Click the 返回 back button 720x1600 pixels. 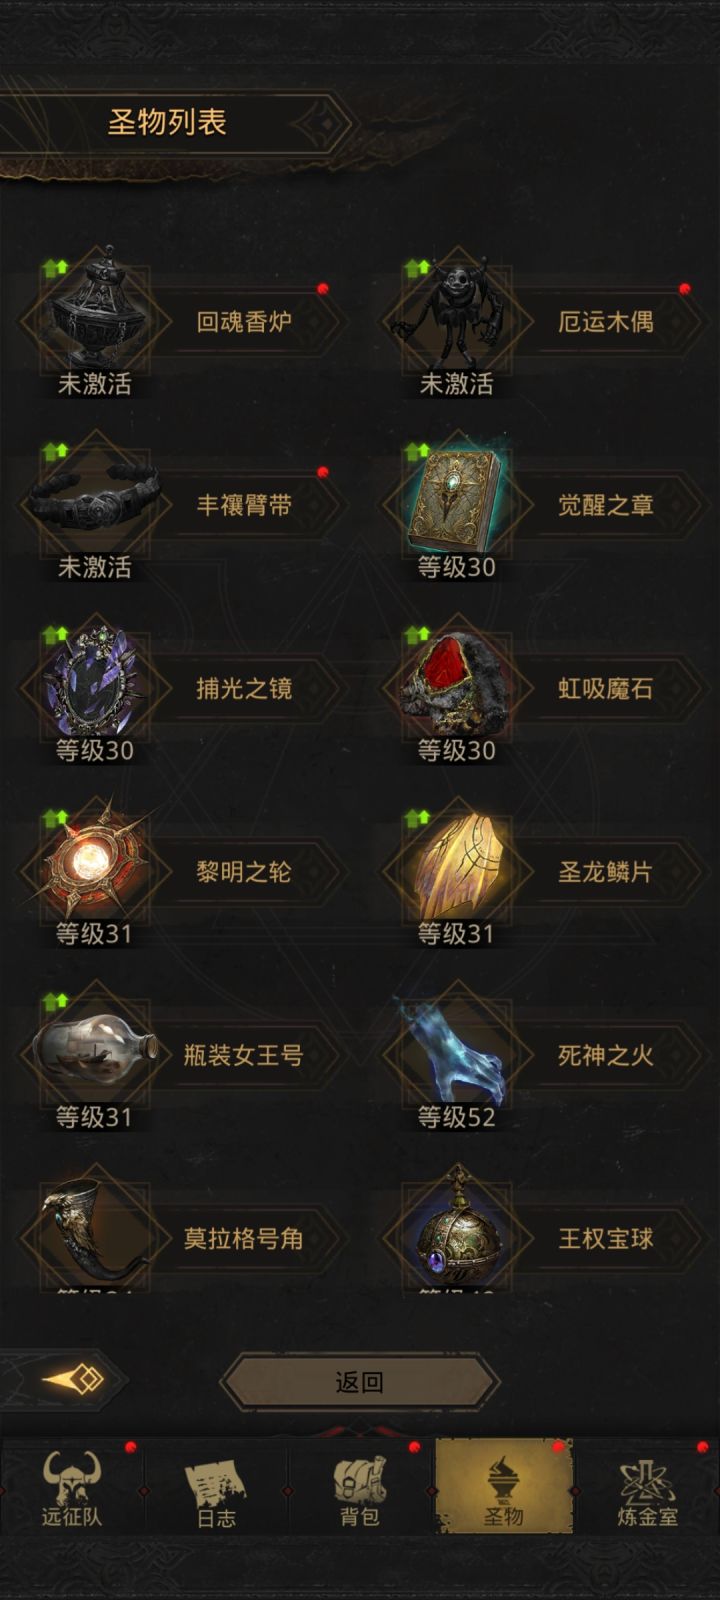359,1382
